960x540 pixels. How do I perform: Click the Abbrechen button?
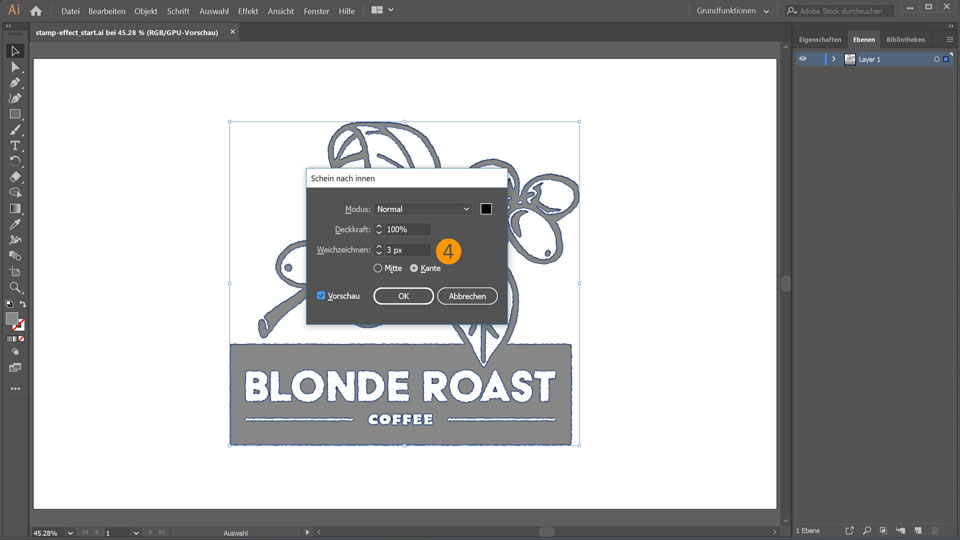467,296
